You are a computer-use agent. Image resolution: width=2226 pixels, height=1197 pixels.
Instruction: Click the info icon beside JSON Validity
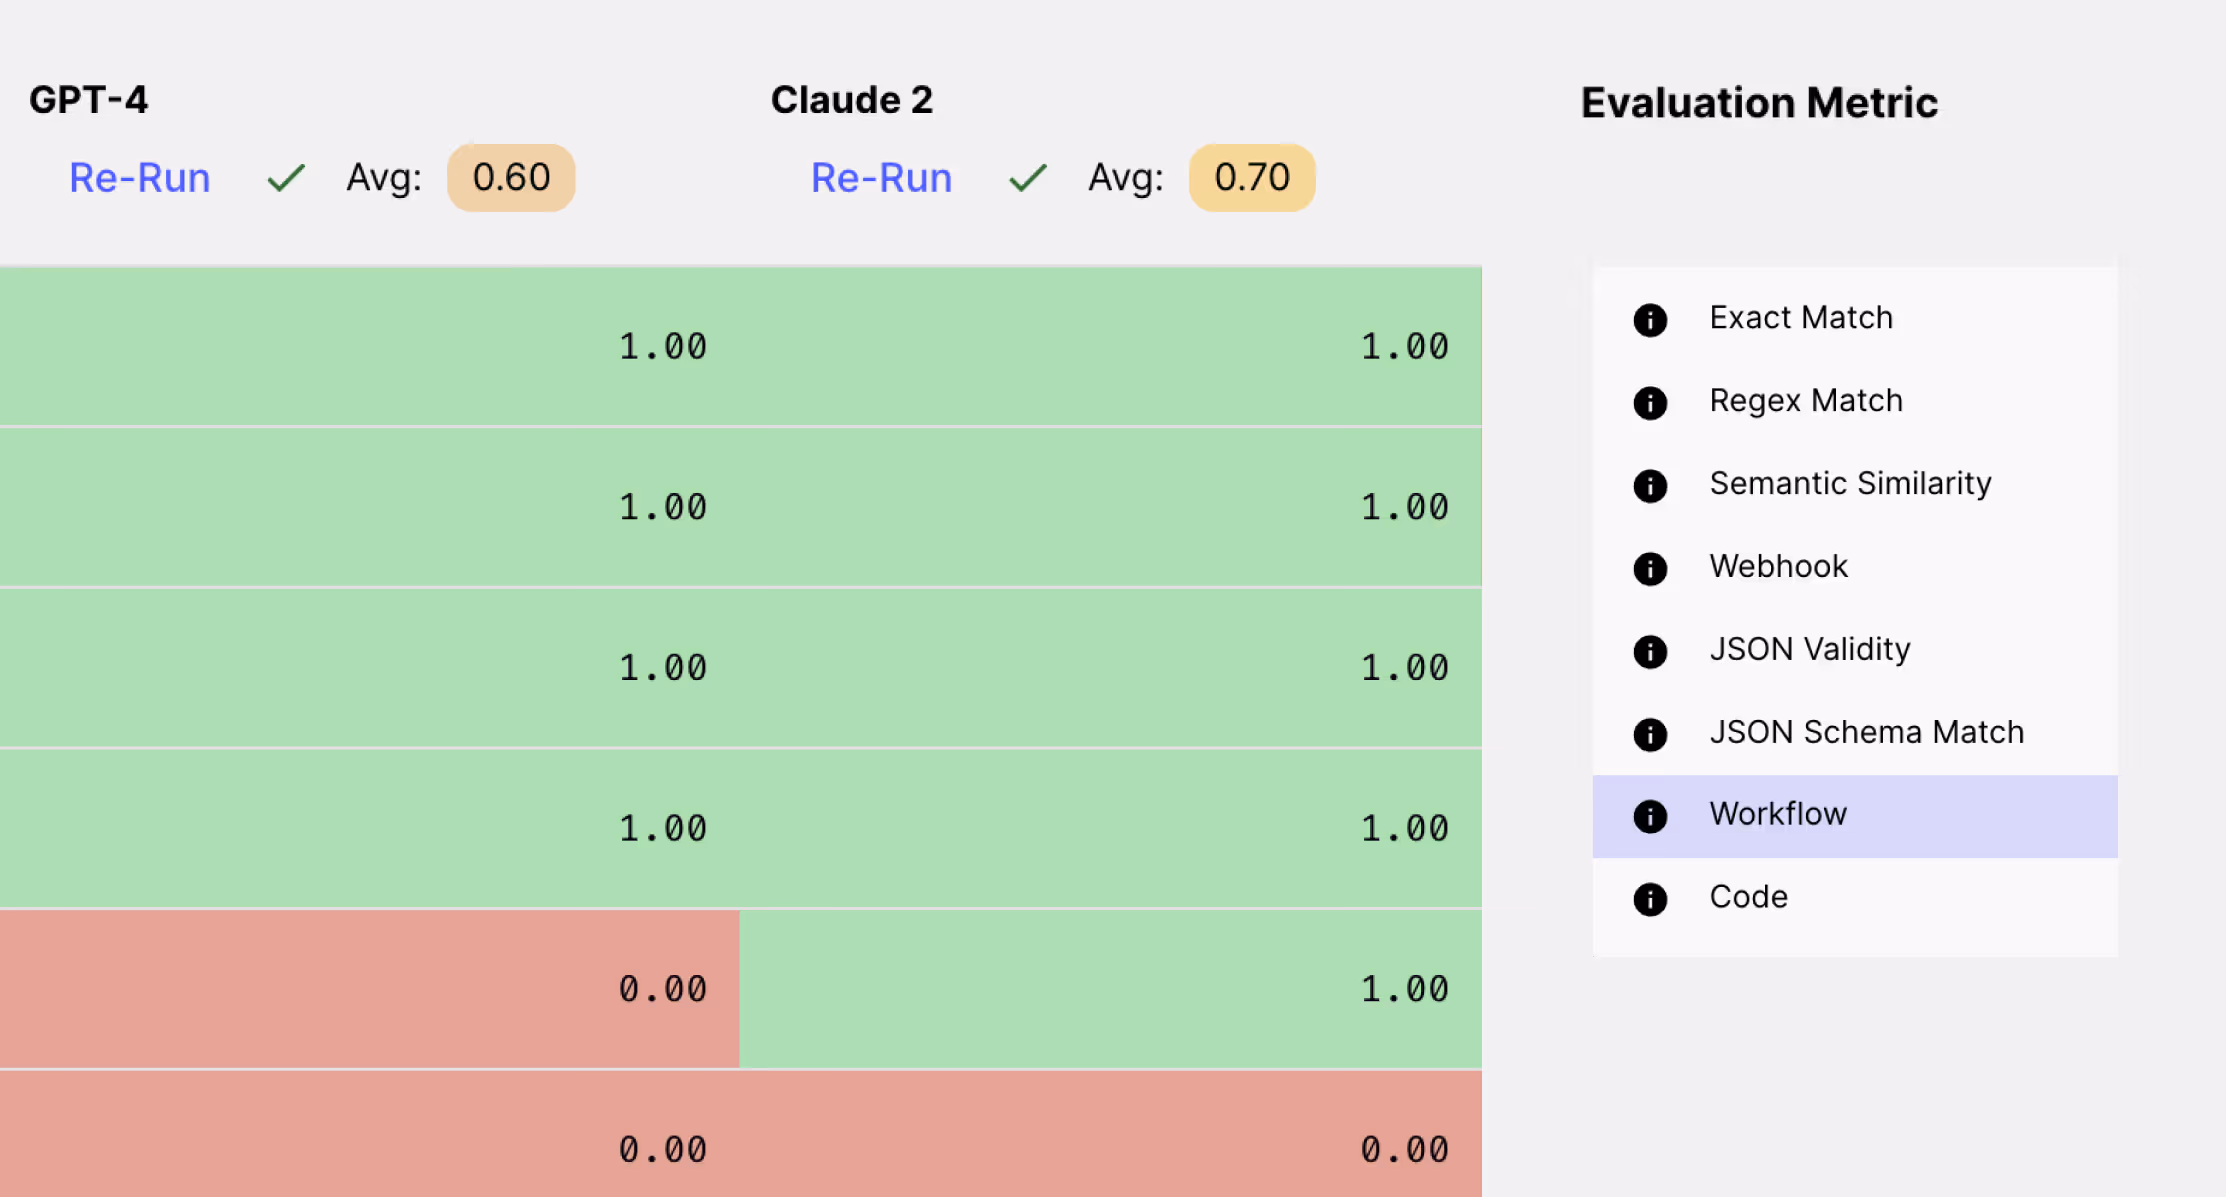pyautogui.click(x=1650, y=652)
